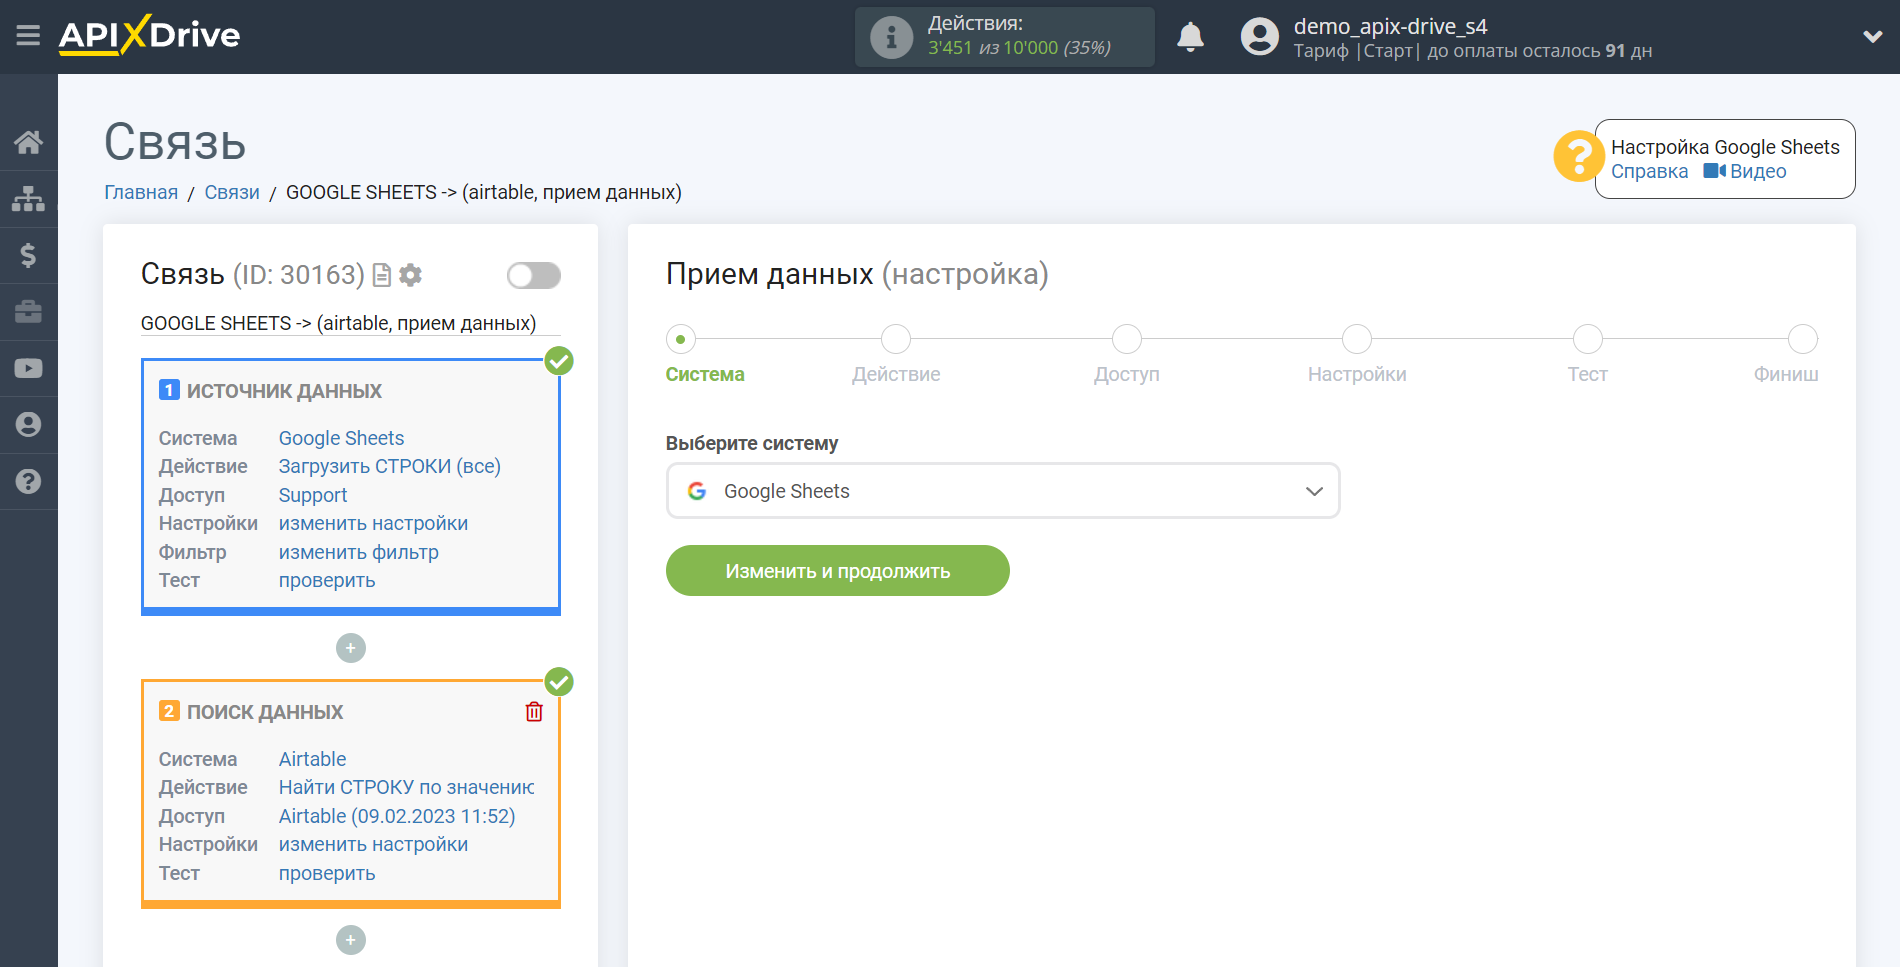Open Найти СТРОКУ по значению link
The width and height of the screenshot is (1900, 967).
(406, 787)
